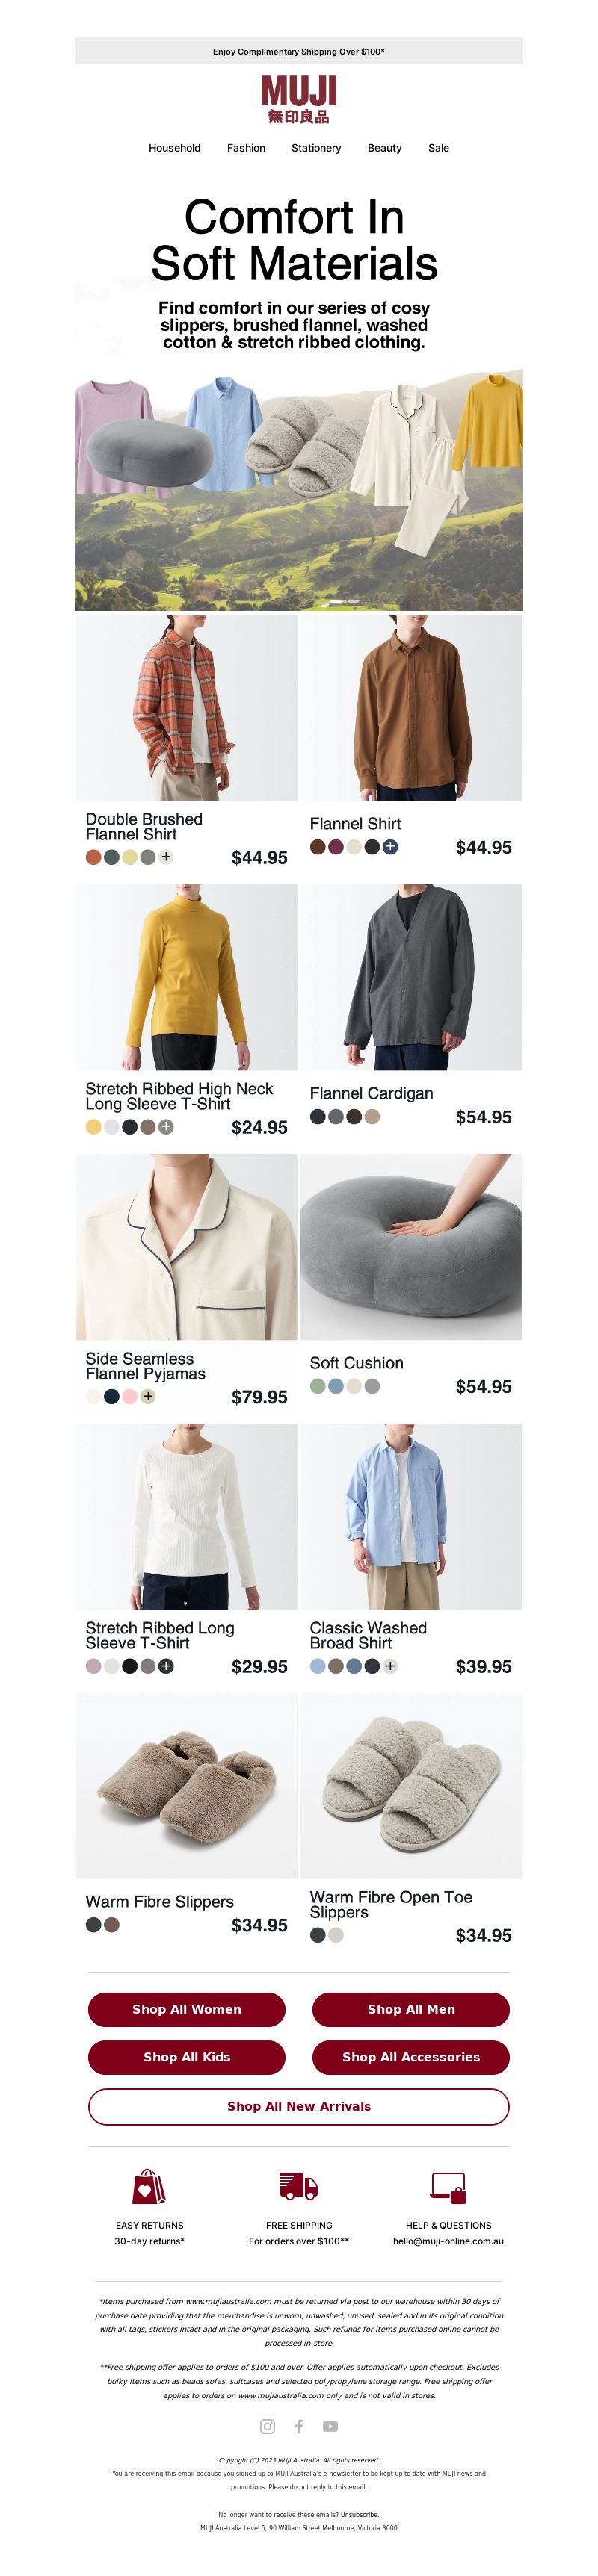Select yellow swatch for Stretch Ribbed High Neck
Image resolution: width=598 pixels, height=2576 pixels.
point(93,1127)
